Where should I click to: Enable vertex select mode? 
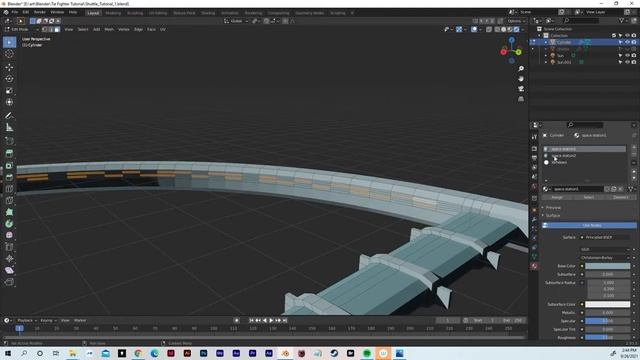pyautogui.click(x=44, y=29)
